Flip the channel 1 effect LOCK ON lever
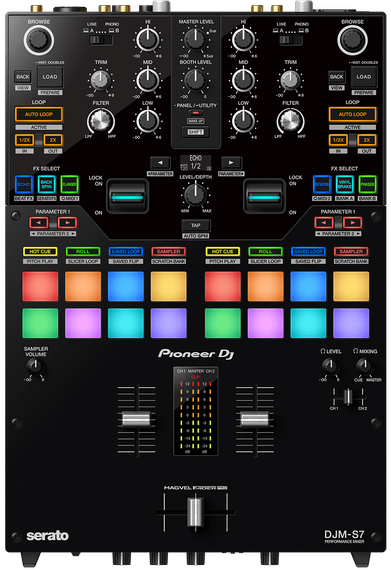The width and height of the screenshot is (391, 570). (x=127, y=196)
